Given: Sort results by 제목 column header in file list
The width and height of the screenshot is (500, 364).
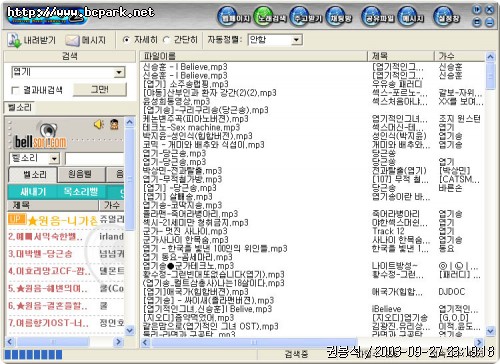Looking at the screenshot, I should 402,56.
